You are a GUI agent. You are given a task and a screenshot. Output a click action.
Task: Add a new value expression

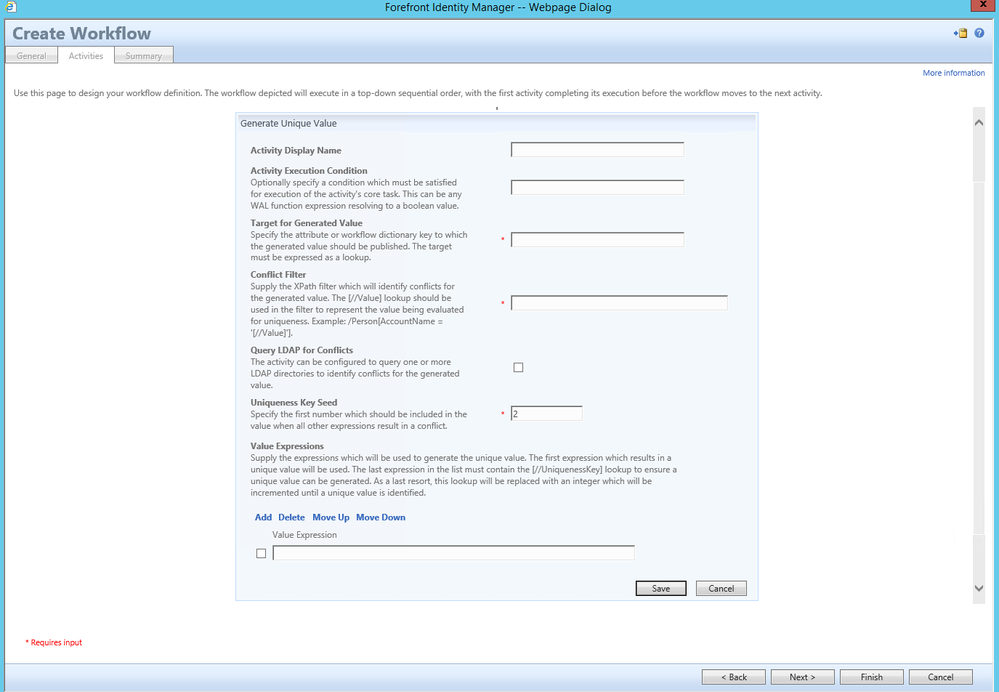(x=263, y=517)
